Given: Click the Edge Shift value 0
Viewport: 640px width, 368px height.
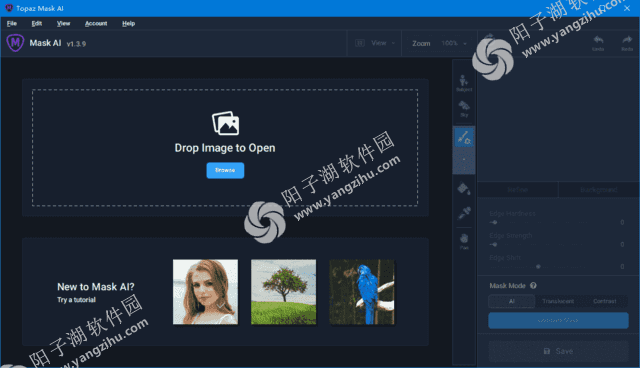Looking at the screenshot, I should pos(622,266).
